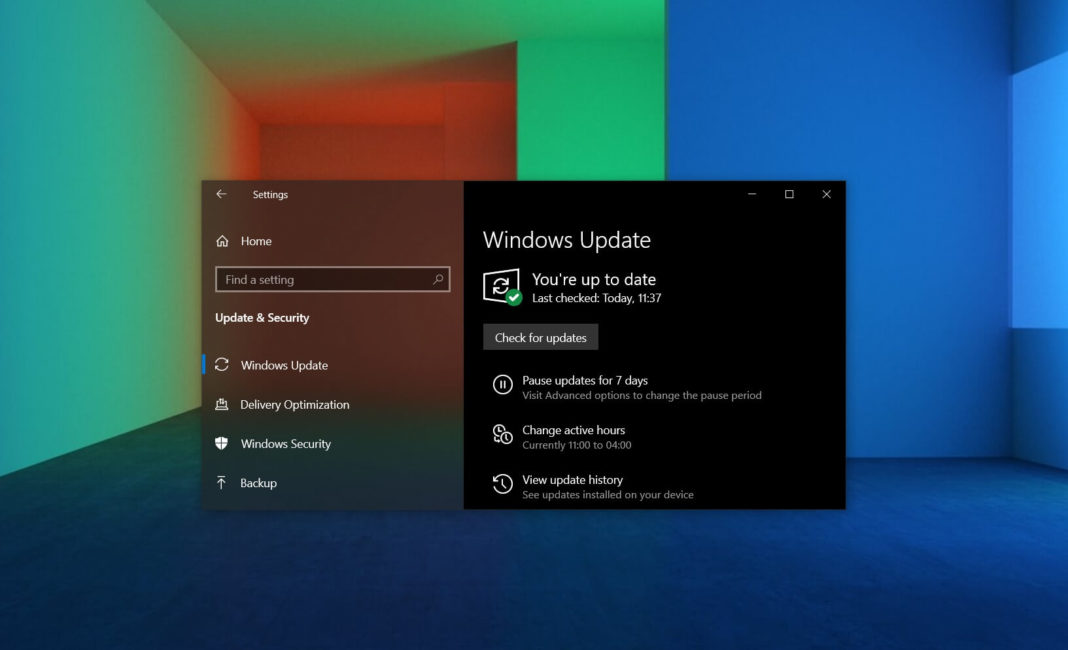Switch to the Backup section
The width and height of the screenshot is (1068, 650).
click(257, 483)
